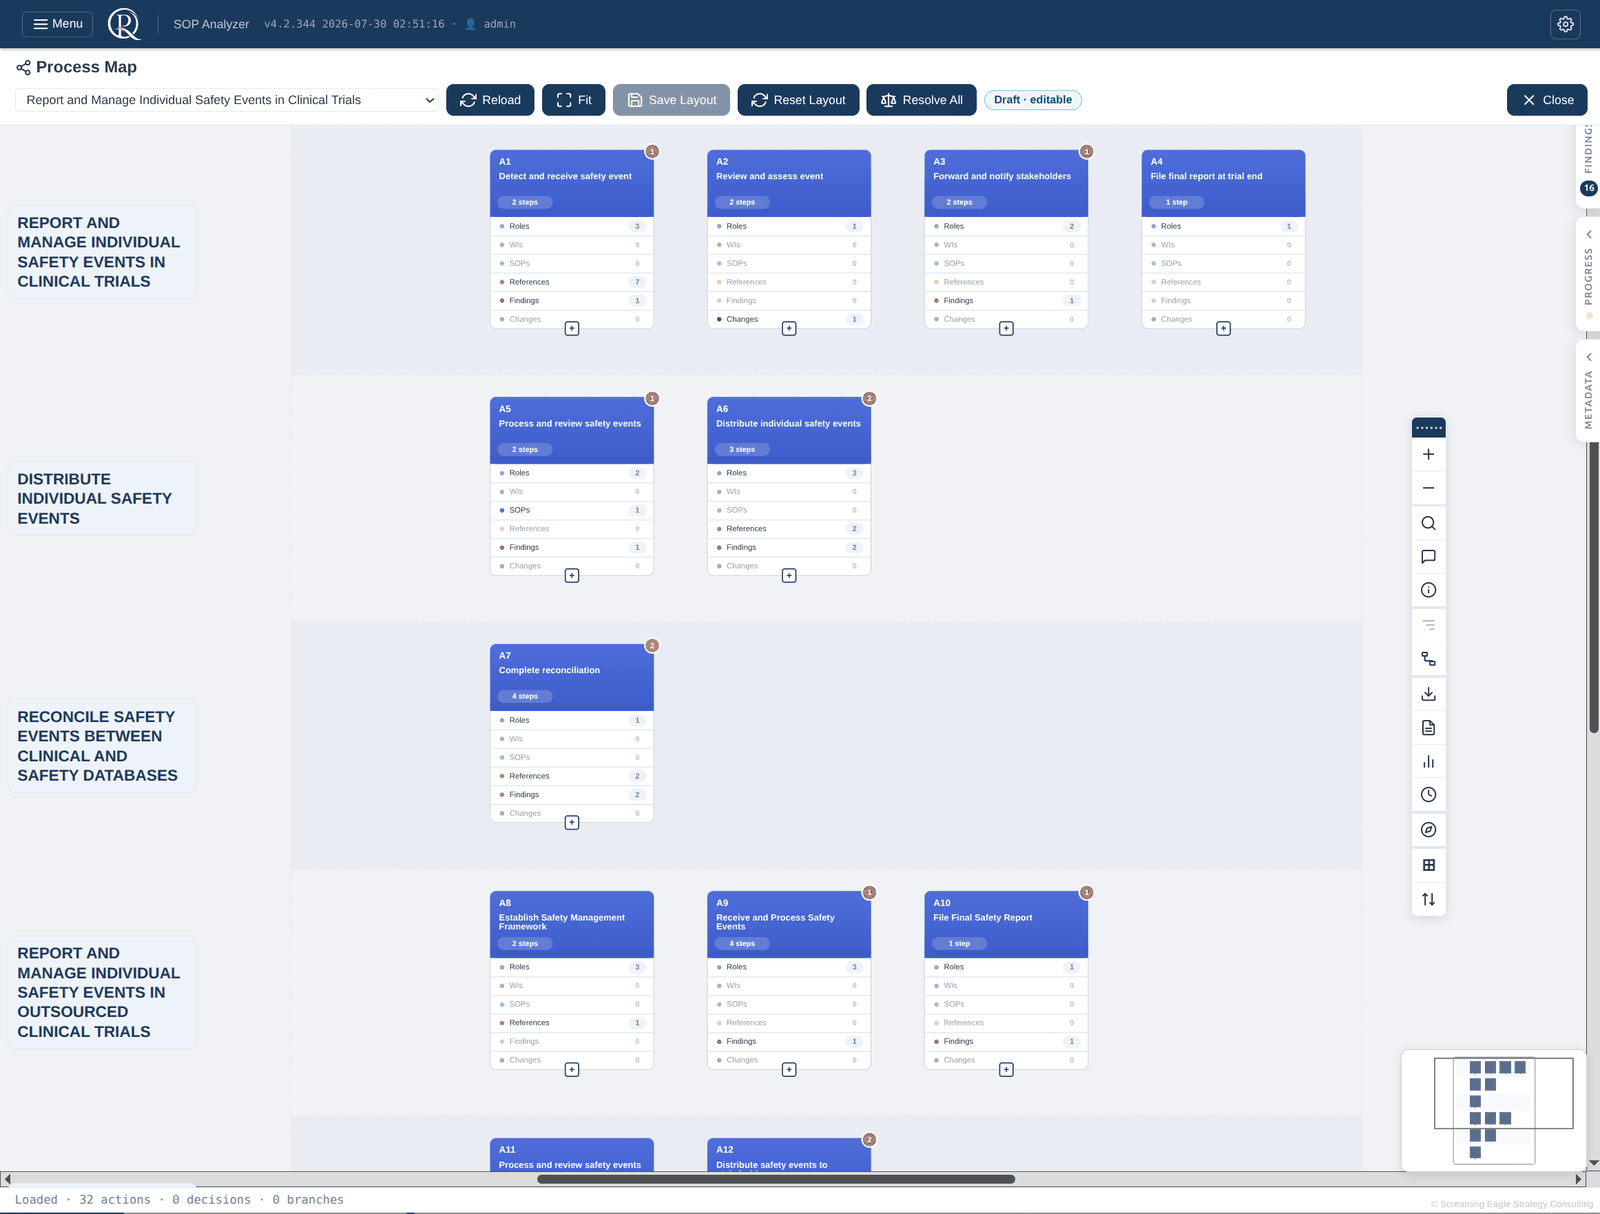Open the document page icon
The width and height of the screenshot is (1600, 1214).
click(1428, 728)
